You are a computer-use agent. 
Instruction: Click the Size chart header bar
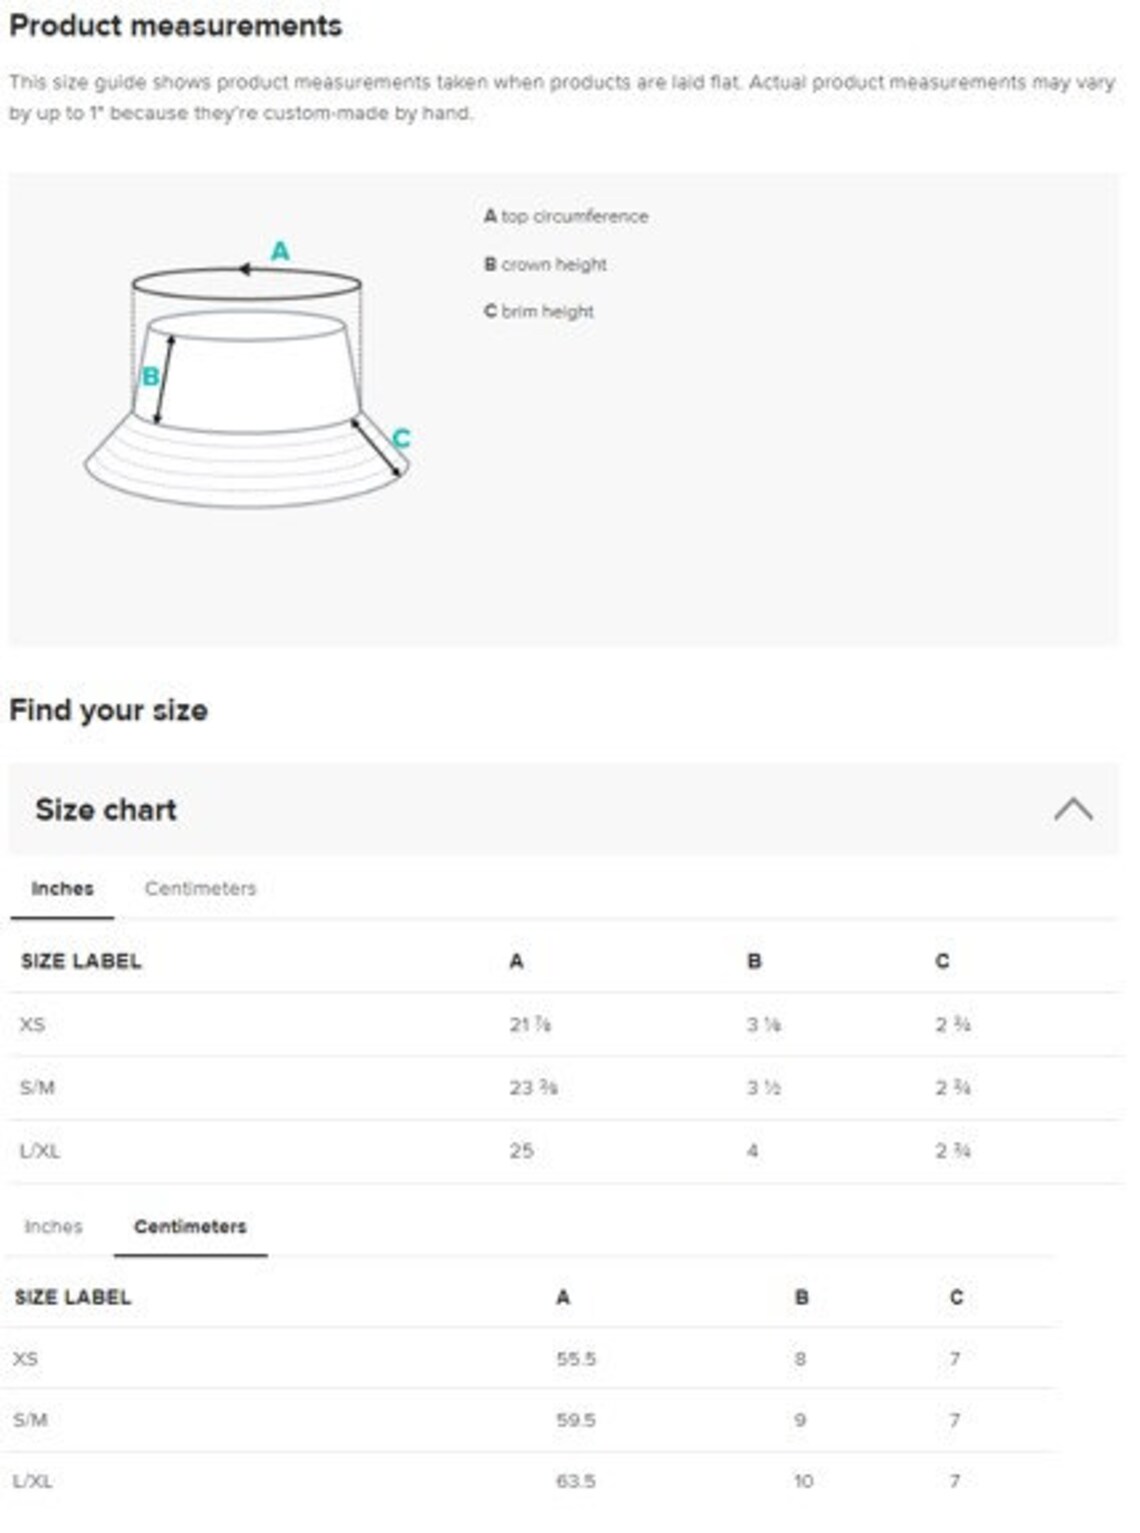(x=564, y=809)
